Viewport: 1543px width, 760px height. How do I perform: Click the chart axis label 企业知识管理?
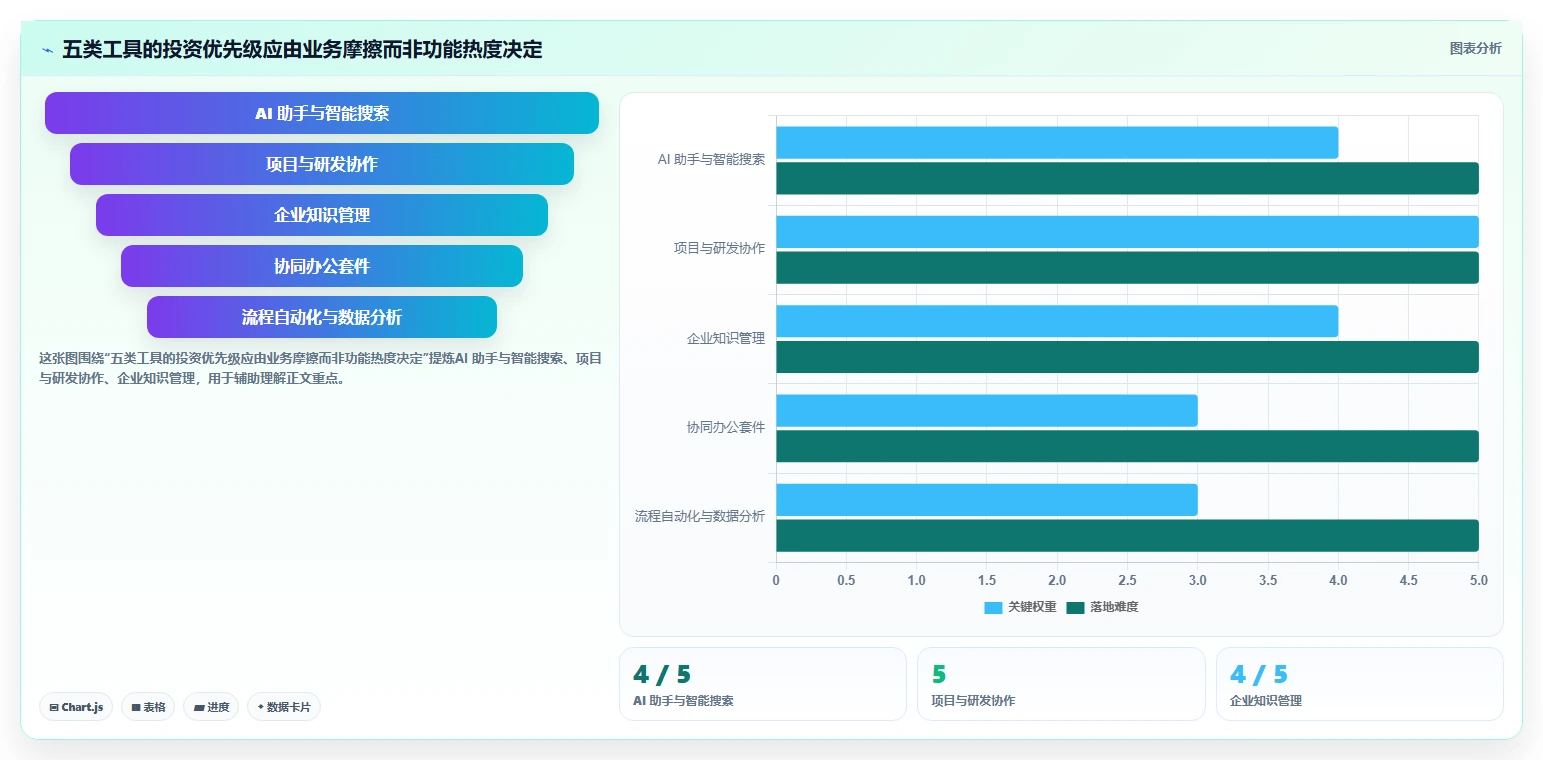click(726, 338)
